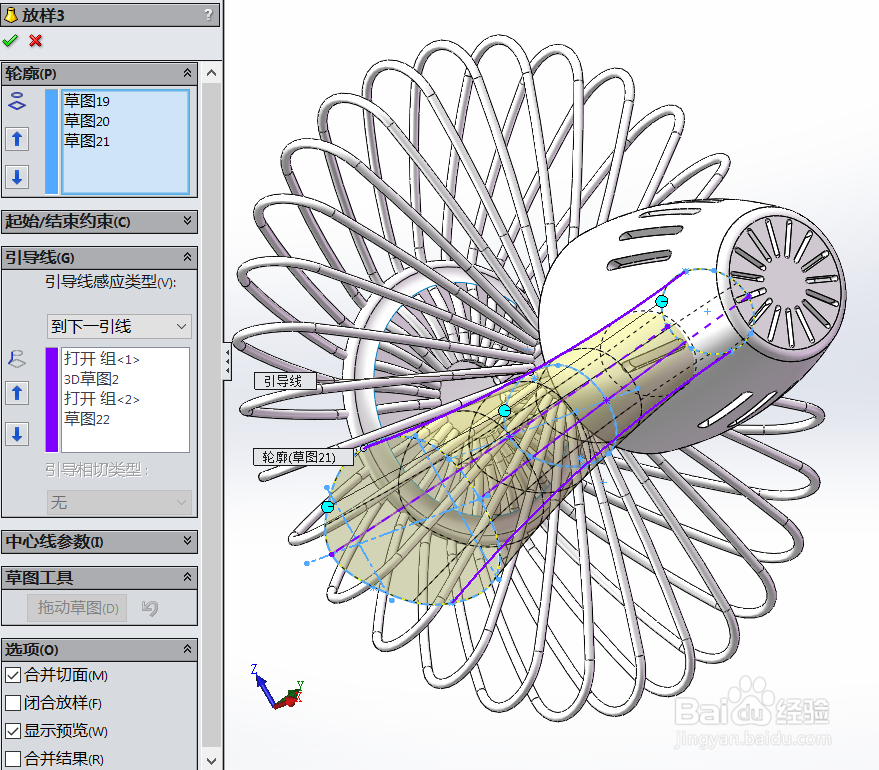Viewport: 879px width, 770px height.
Task: Click the 放样3 feature bell icon
Action: pos(11,15)
